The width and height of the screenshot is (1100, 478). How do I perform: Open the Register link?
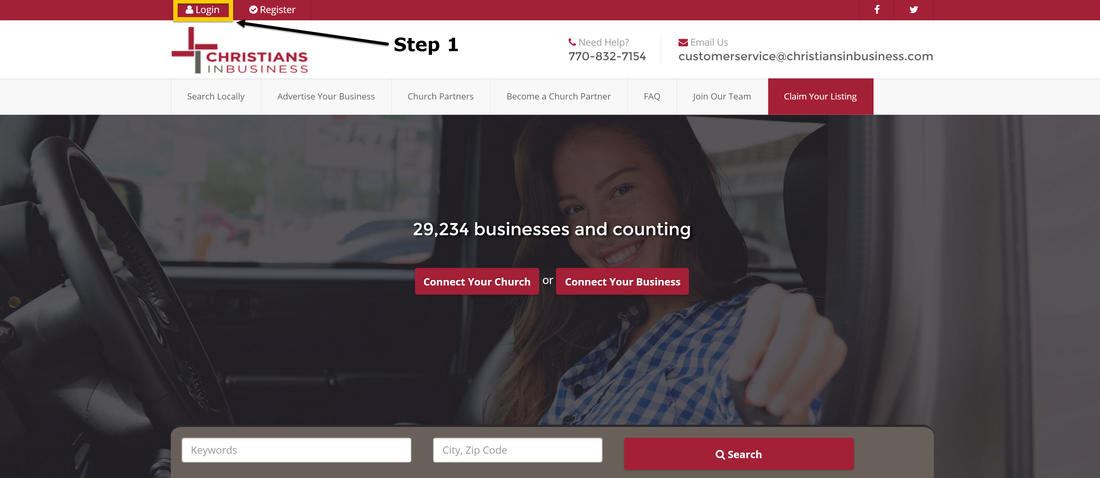[272, 10]
